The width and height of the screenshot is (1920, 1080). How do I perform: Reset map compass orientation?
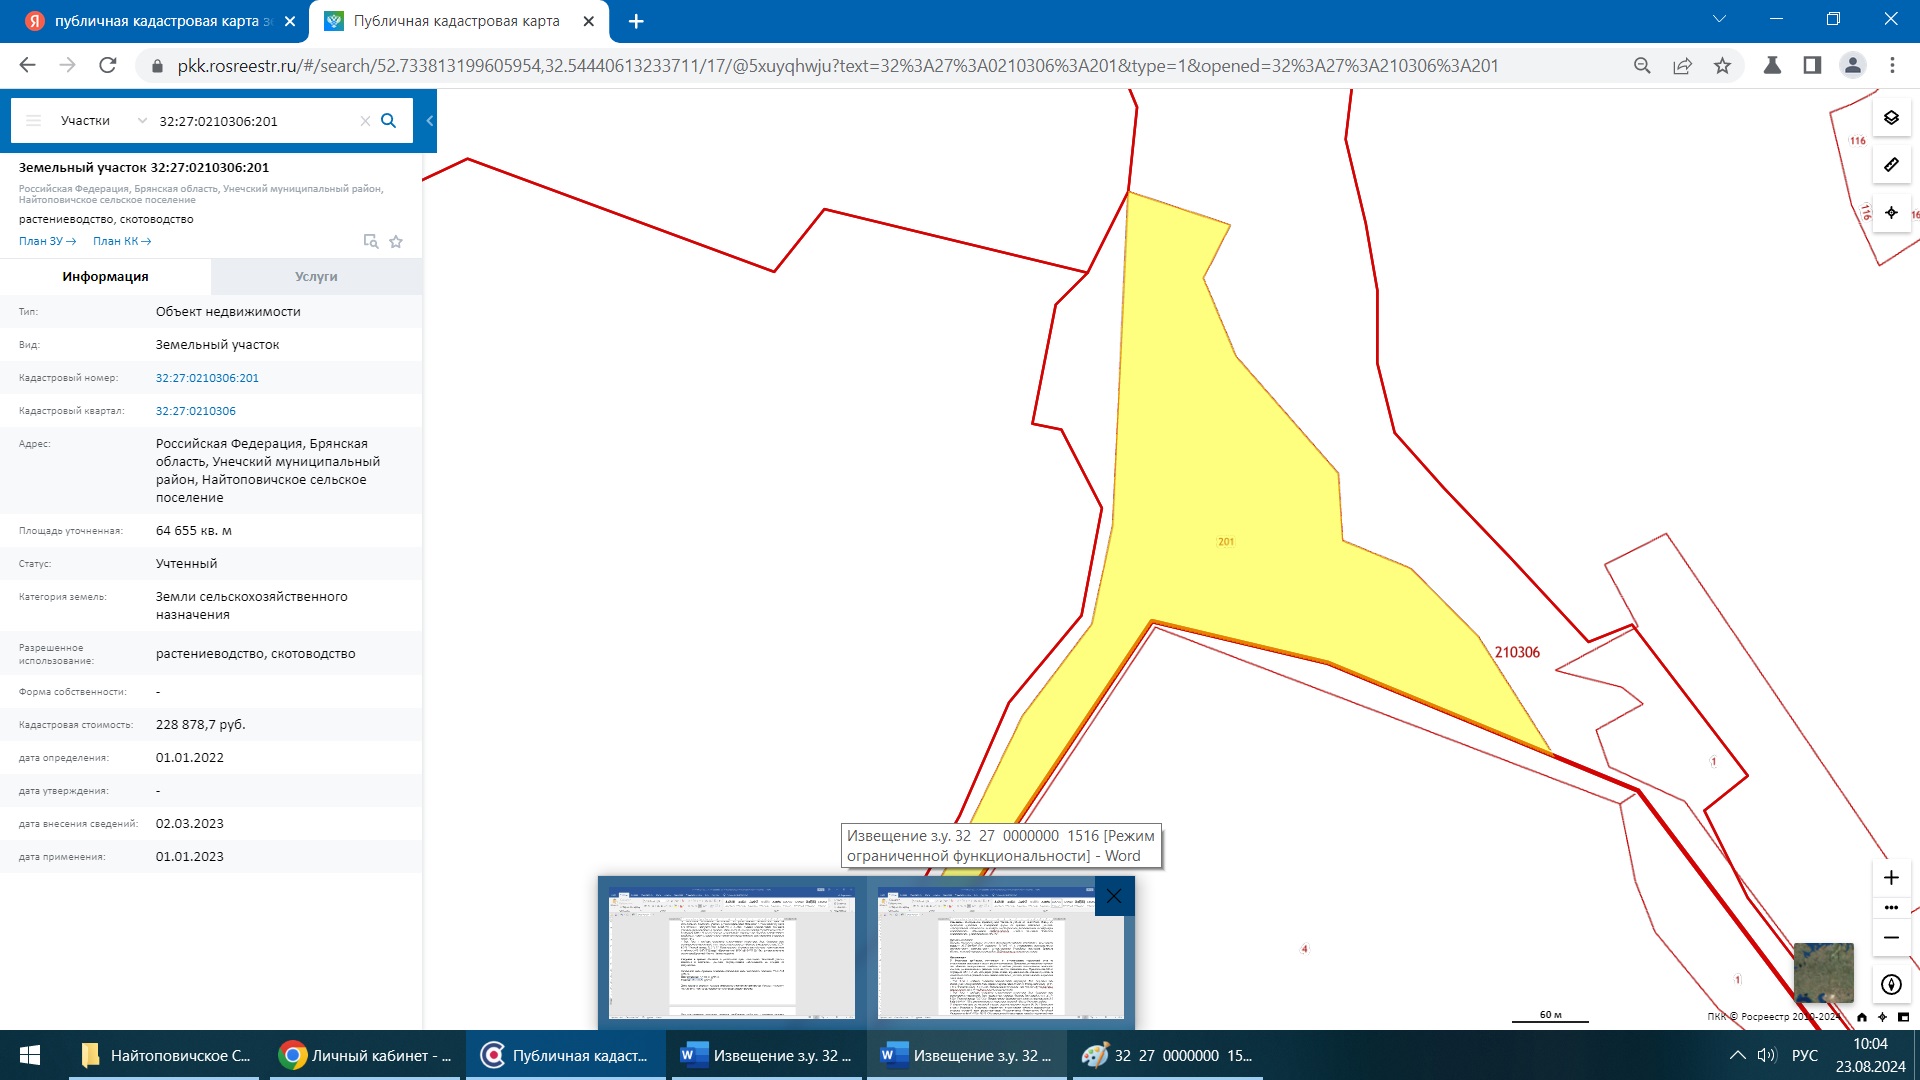(1891, 985)
